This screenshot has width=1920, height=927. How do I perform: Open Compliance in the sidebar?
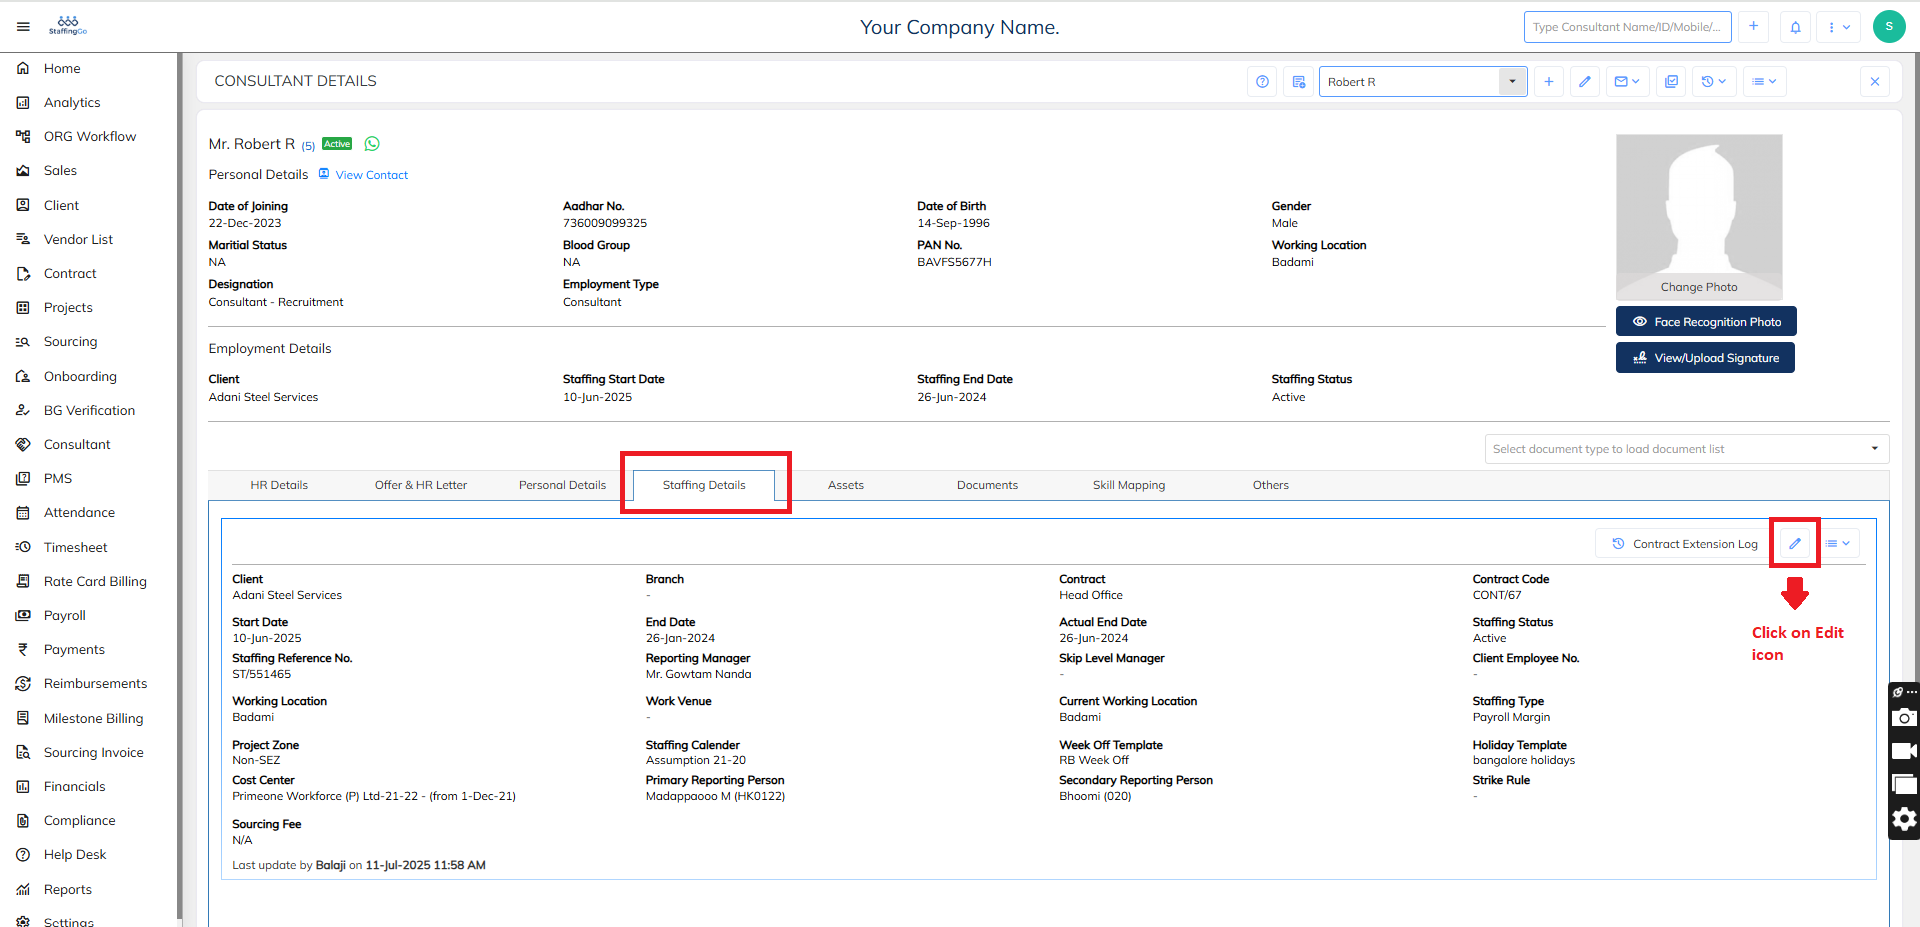(x=79, y=821)
